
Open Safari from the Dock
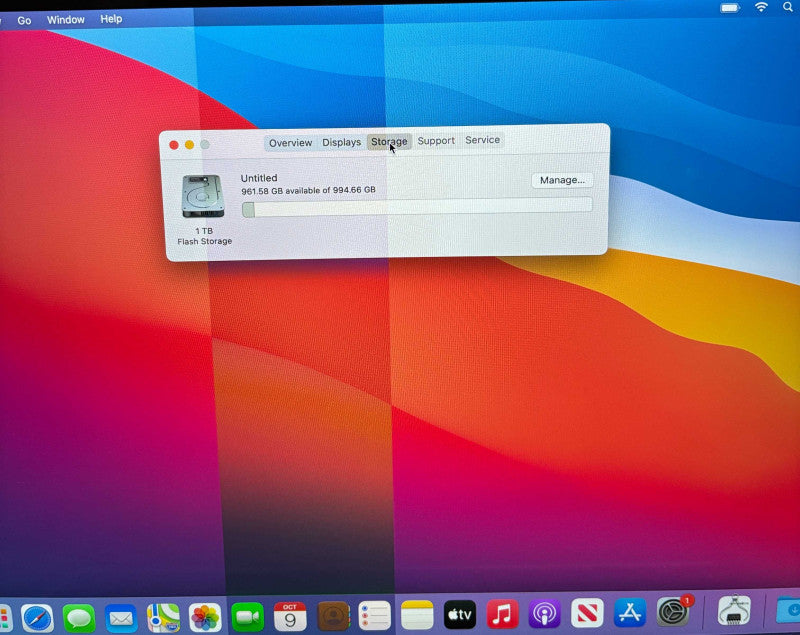pos(37,618)
